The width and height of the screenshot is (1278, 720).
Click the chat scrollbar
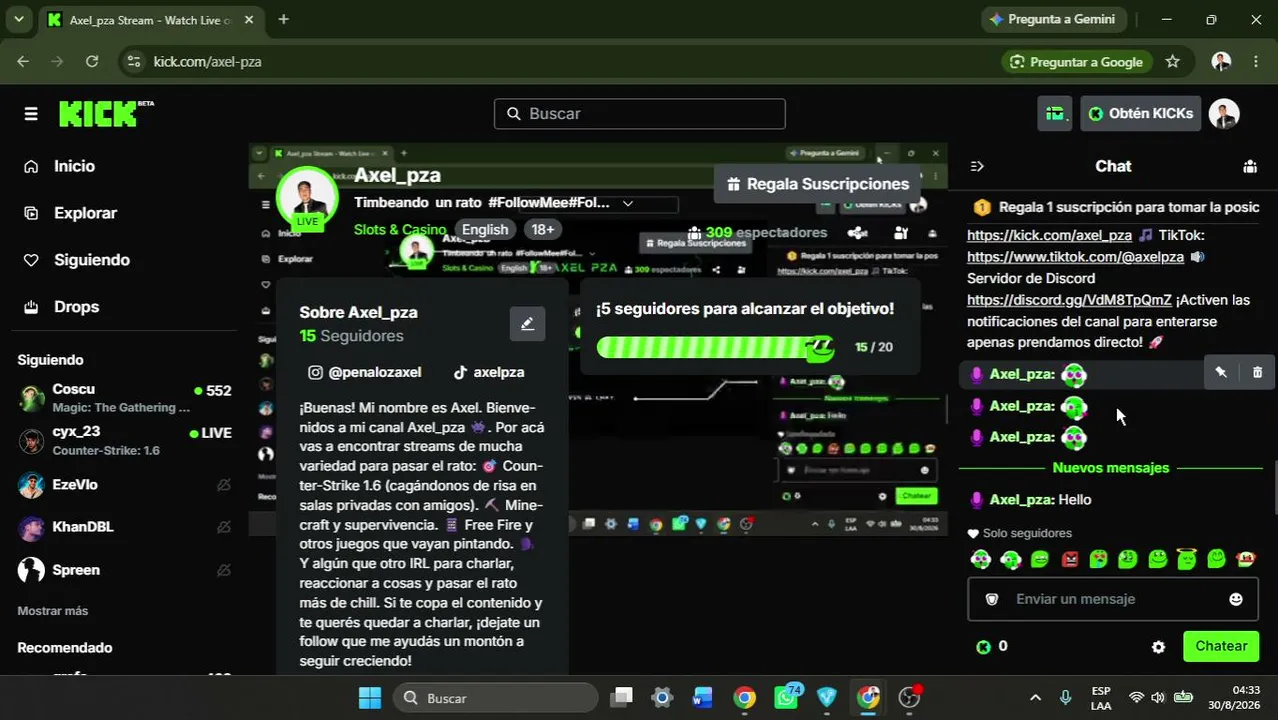(1273, 486)
